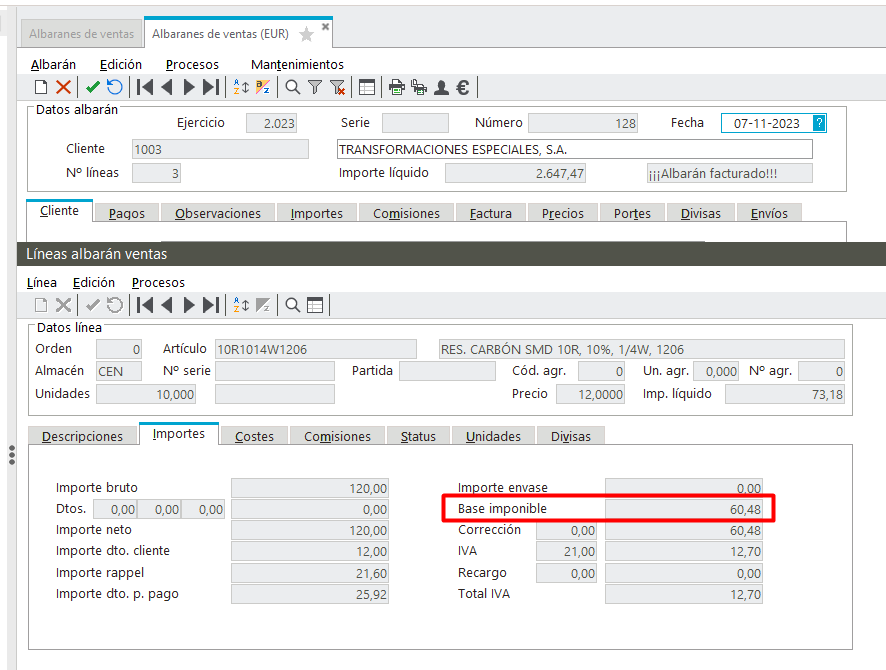This screenshot has height=670, width=886.
Task: Open the Línea menu
Action: tap(42, 282)
